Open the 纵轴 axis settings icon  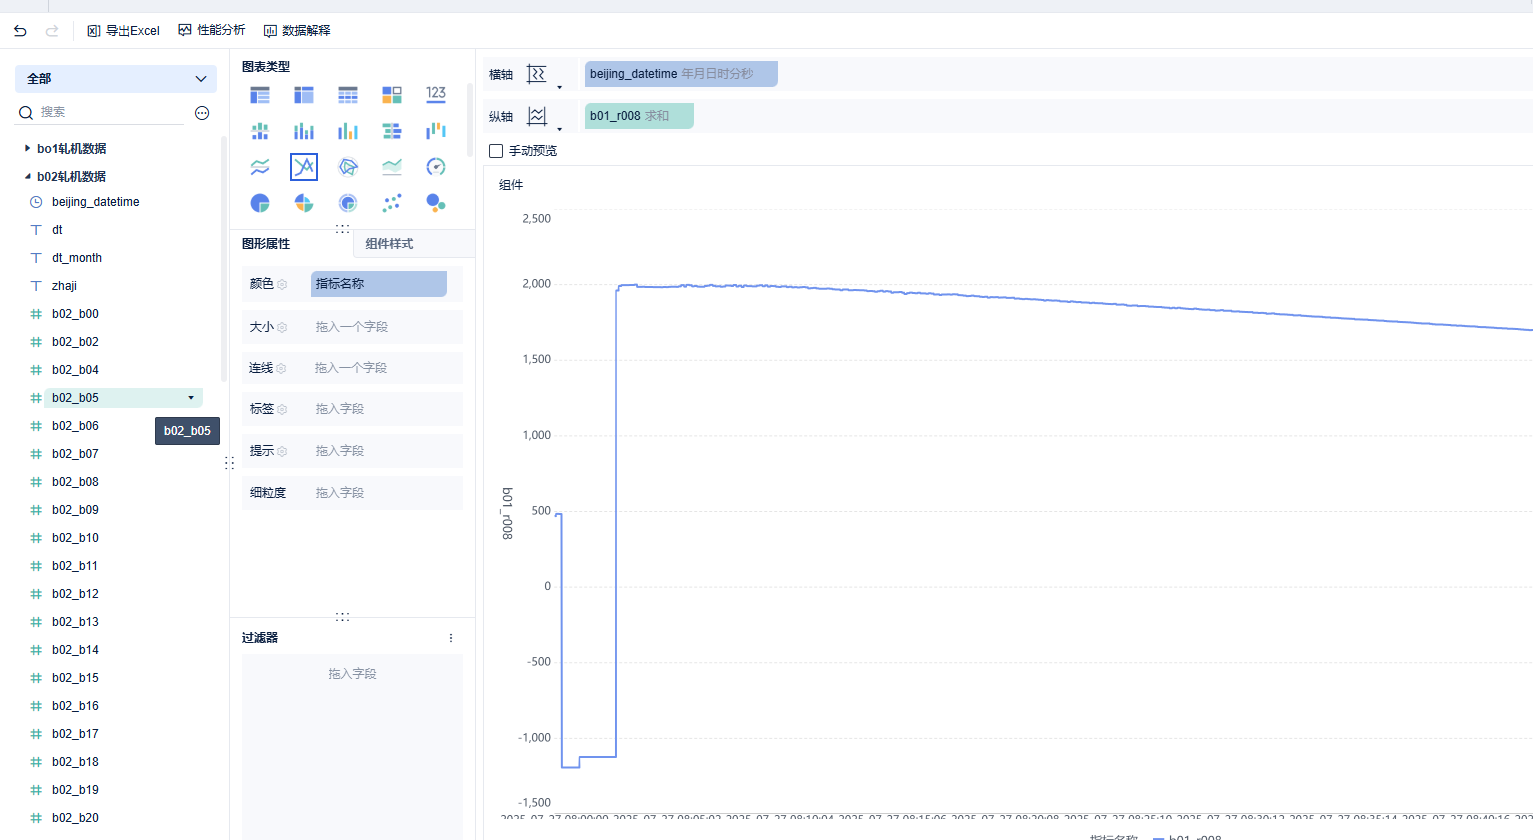(x=537, y=116)
